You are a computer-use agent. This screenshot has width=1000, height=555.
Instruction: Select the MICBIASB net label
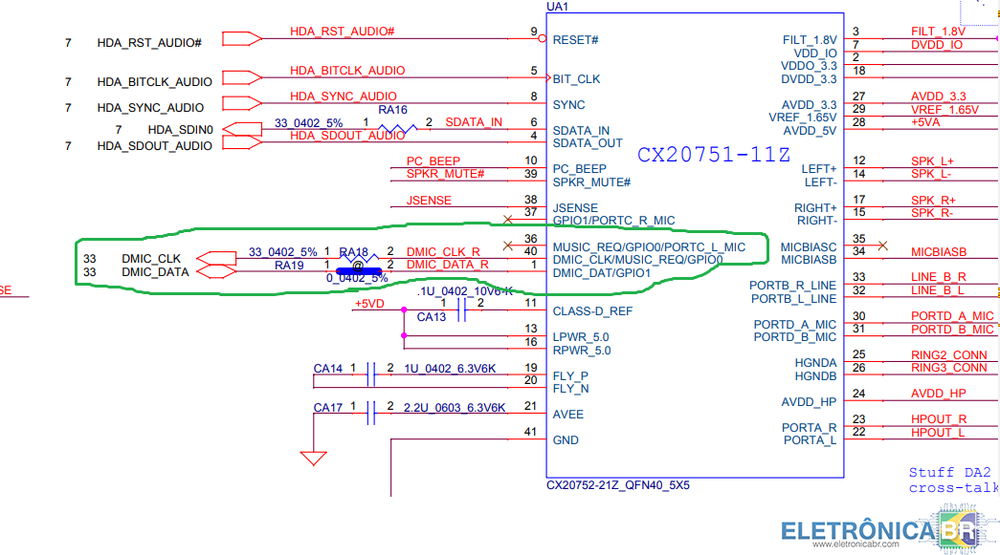[938, 252]
